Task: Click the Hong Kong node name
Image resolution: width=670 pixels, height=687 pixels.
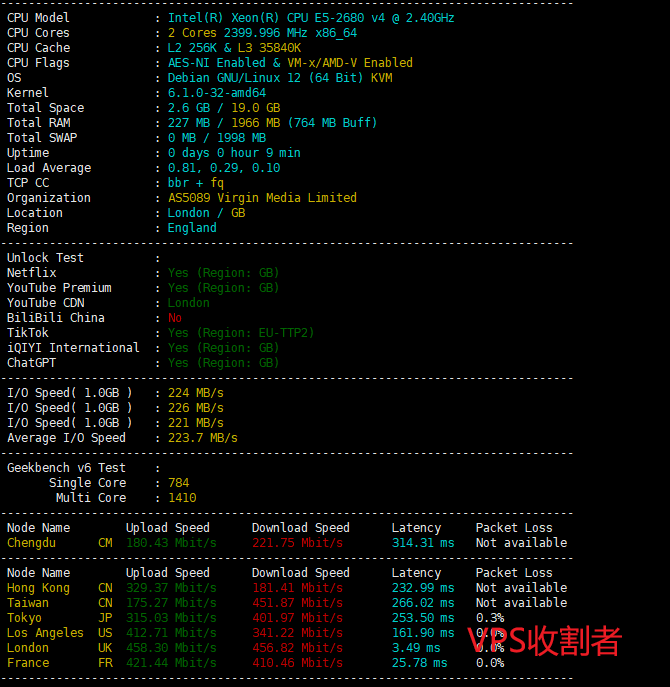Action: coord(38,588)
